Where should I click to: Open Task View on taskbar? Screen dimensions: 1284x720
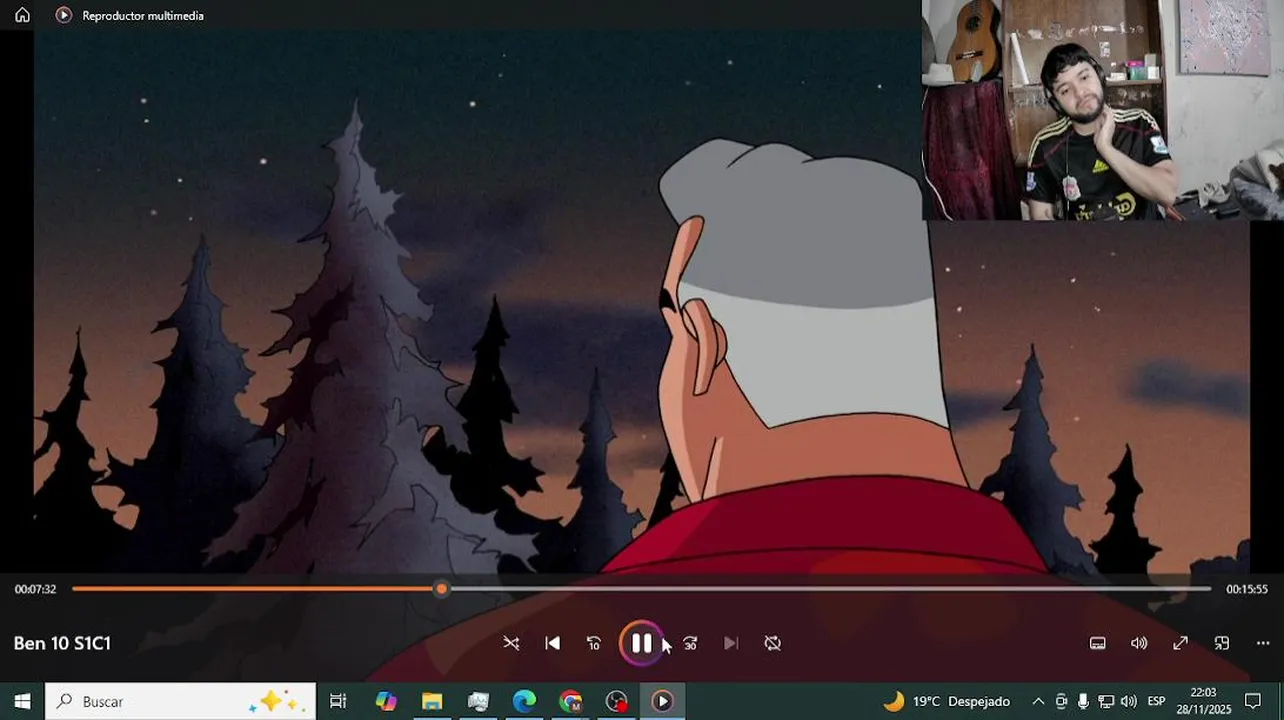click(338, 701)
